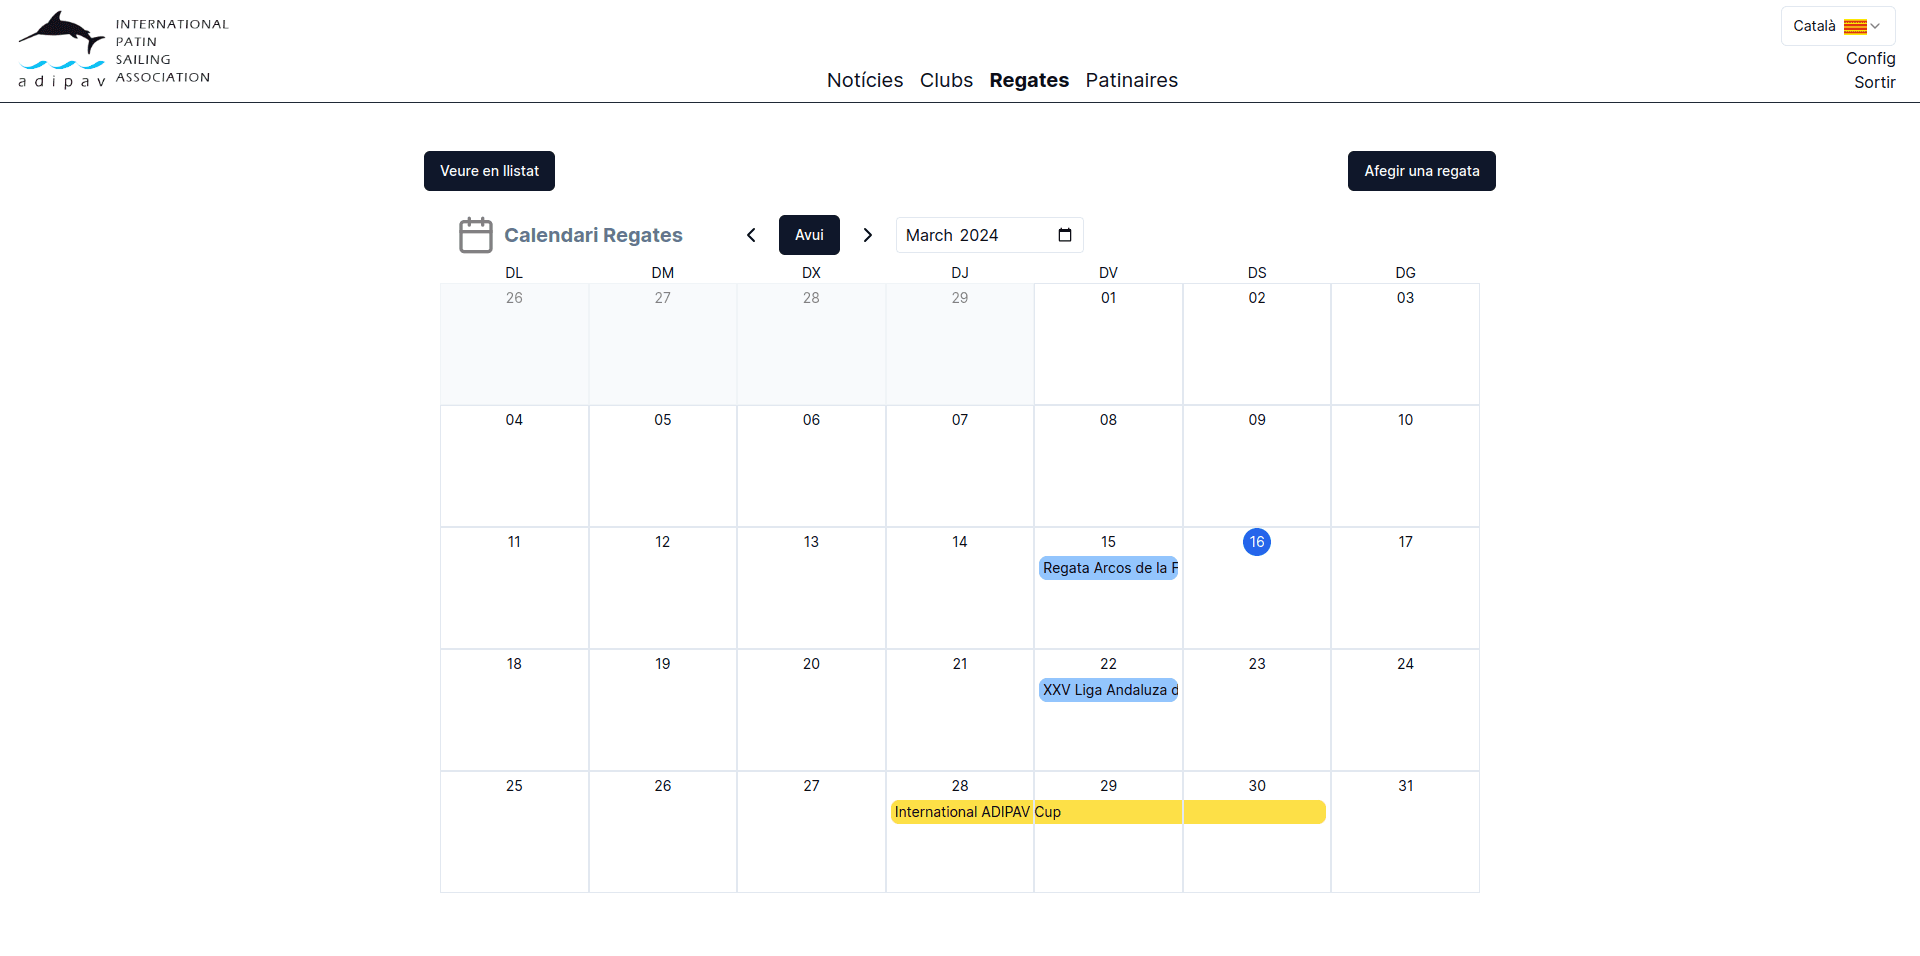Navigate to the Clubs section
This screenshot has height=956, width=1920.
(946, 80)
